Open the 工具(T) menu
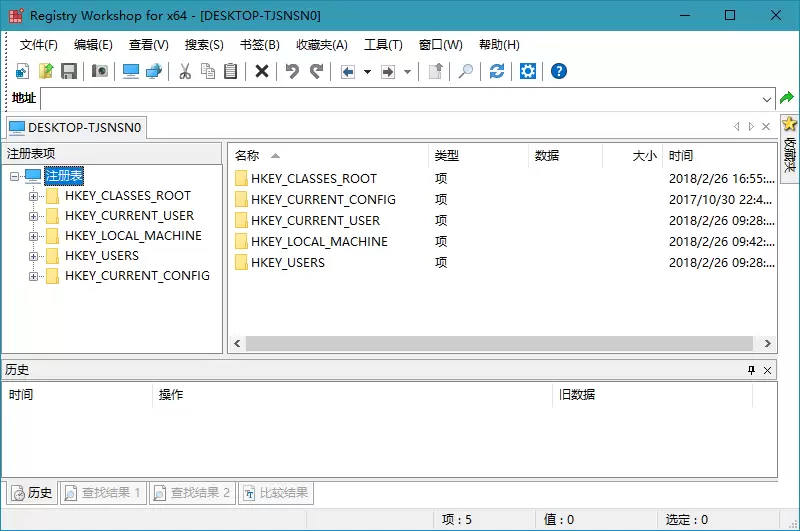The image size is (800, 531). tap(383, 45)
